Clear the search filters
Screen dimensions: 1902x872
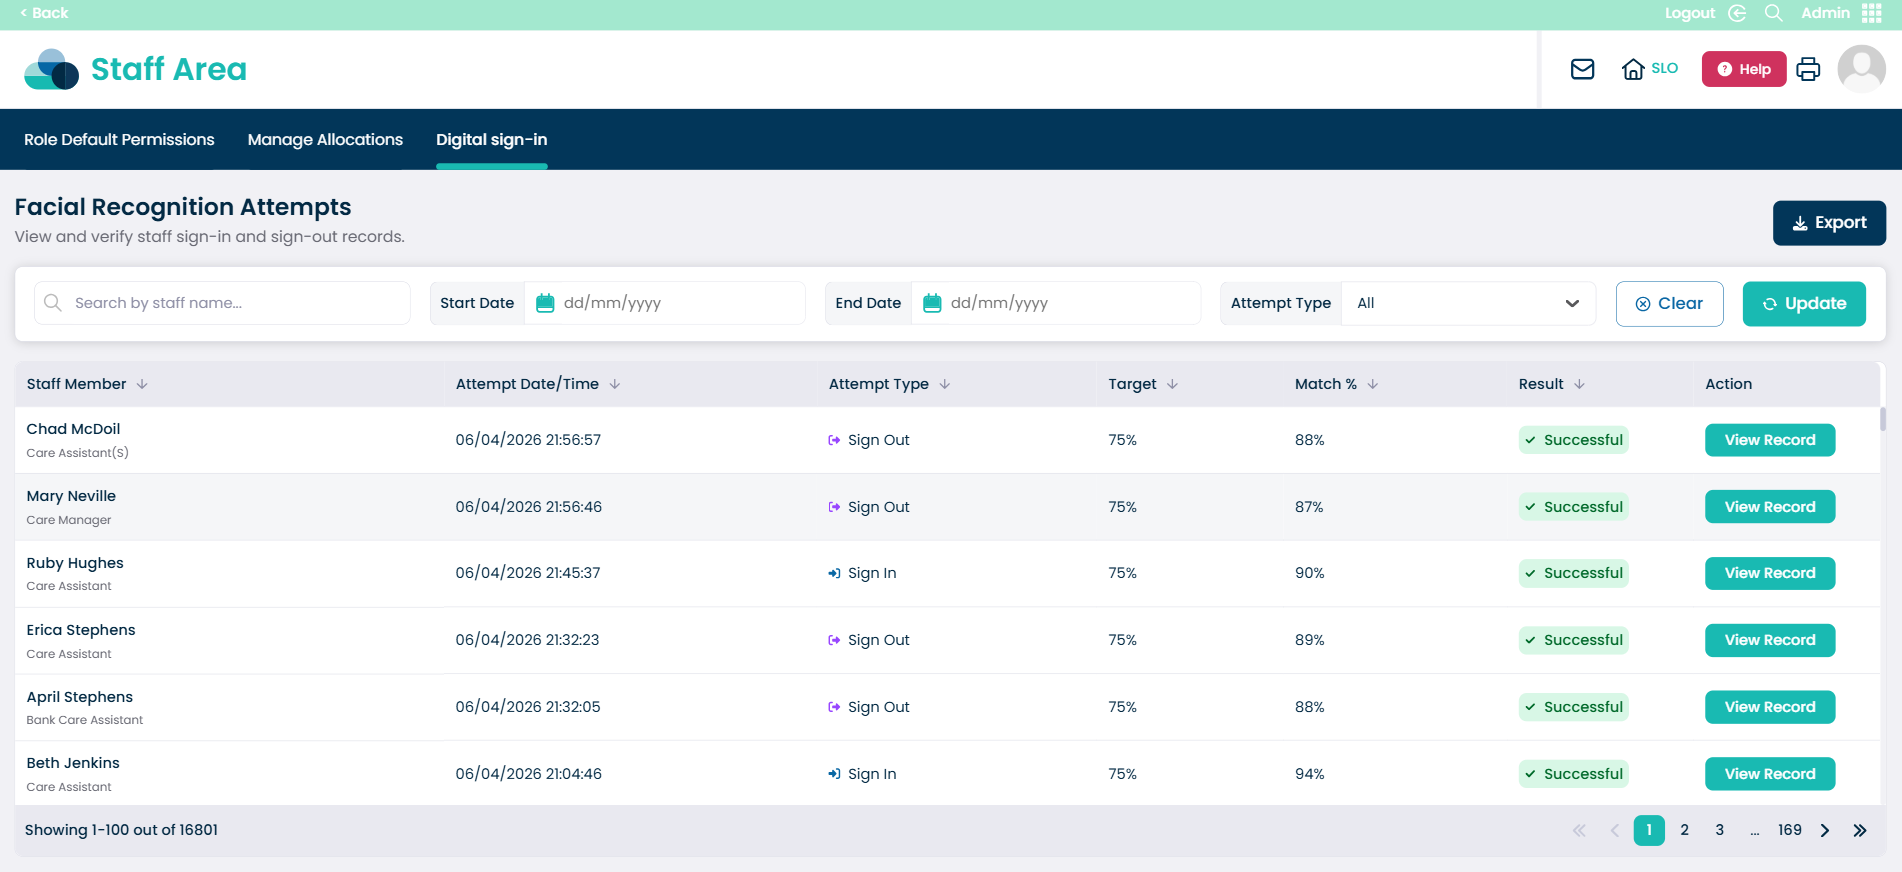[x=1669, y=304]
